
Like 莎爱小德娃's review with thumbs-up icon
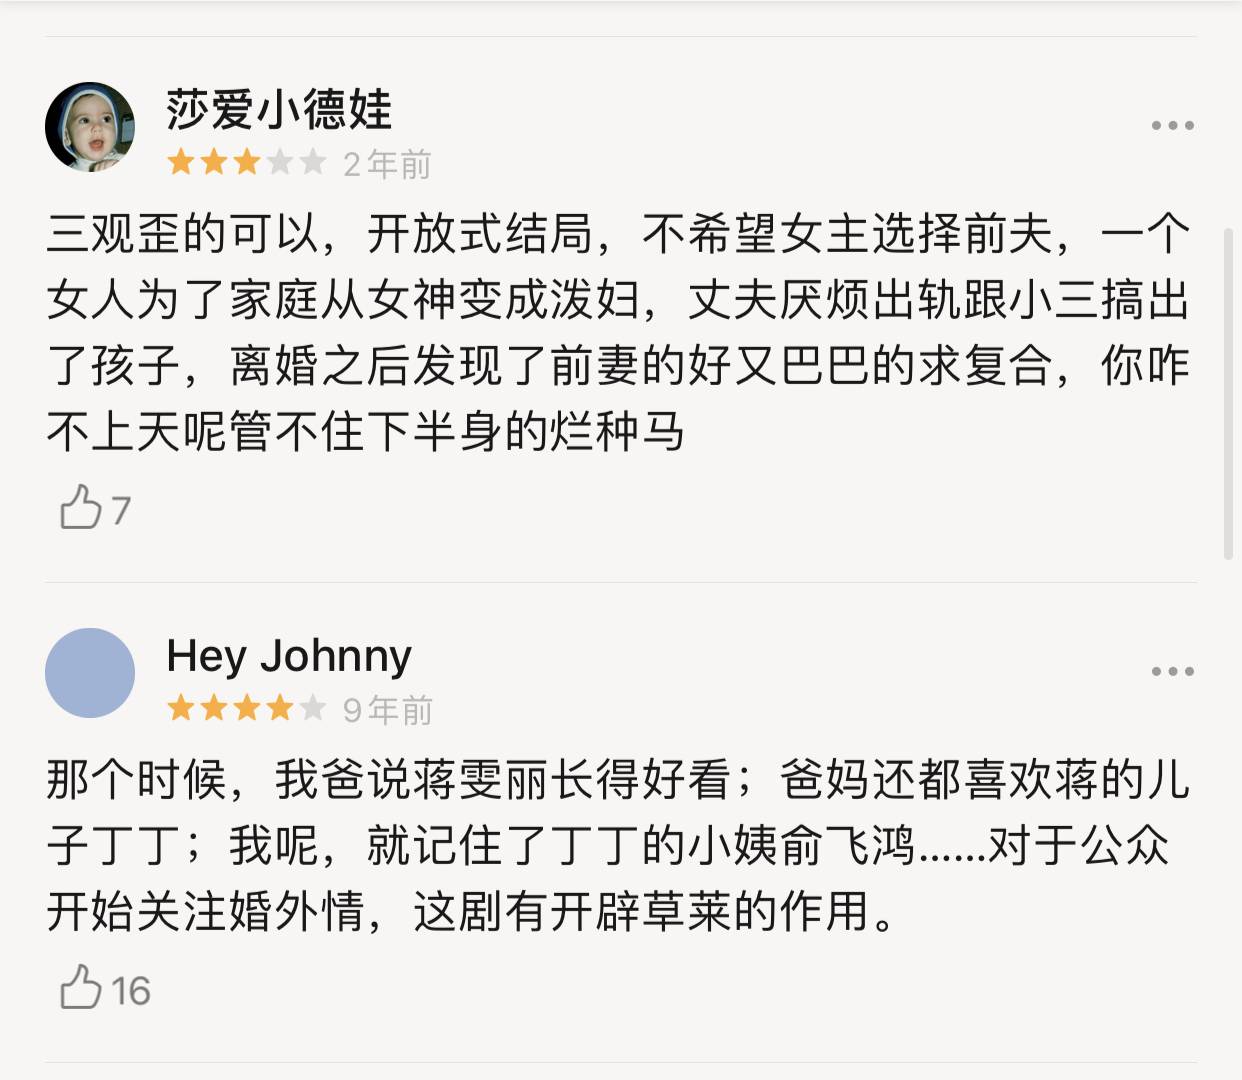coord(81,507)
